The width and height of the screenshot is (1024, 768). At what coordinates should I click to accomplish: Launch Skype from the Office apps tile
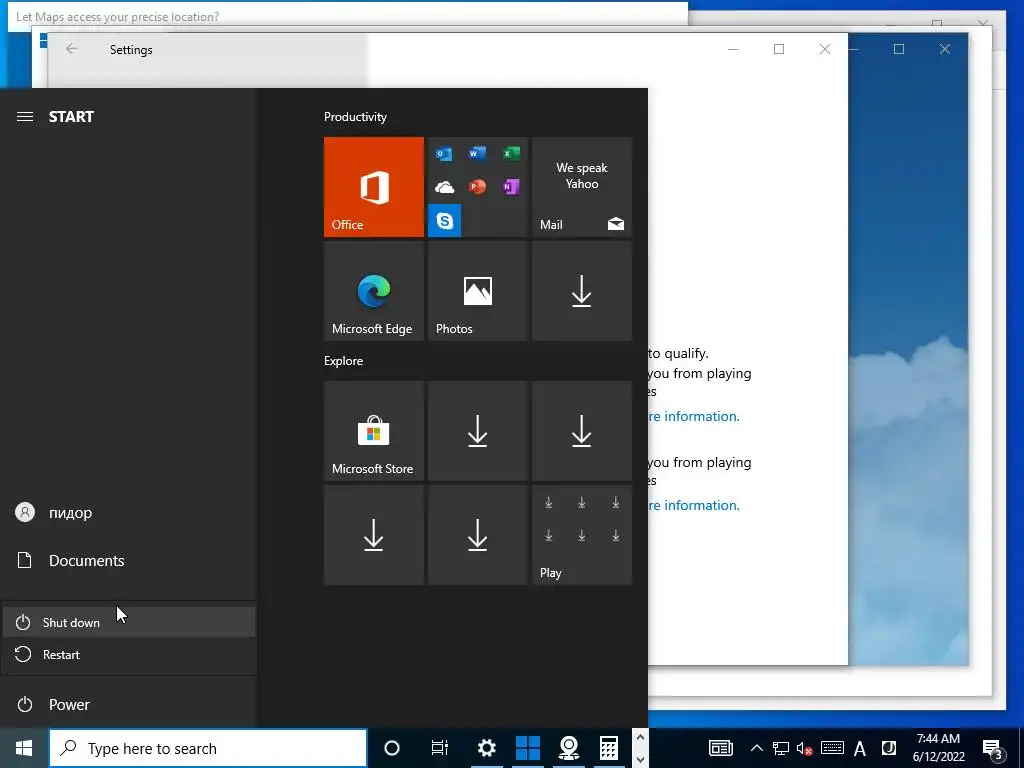[x=445, y=221]
